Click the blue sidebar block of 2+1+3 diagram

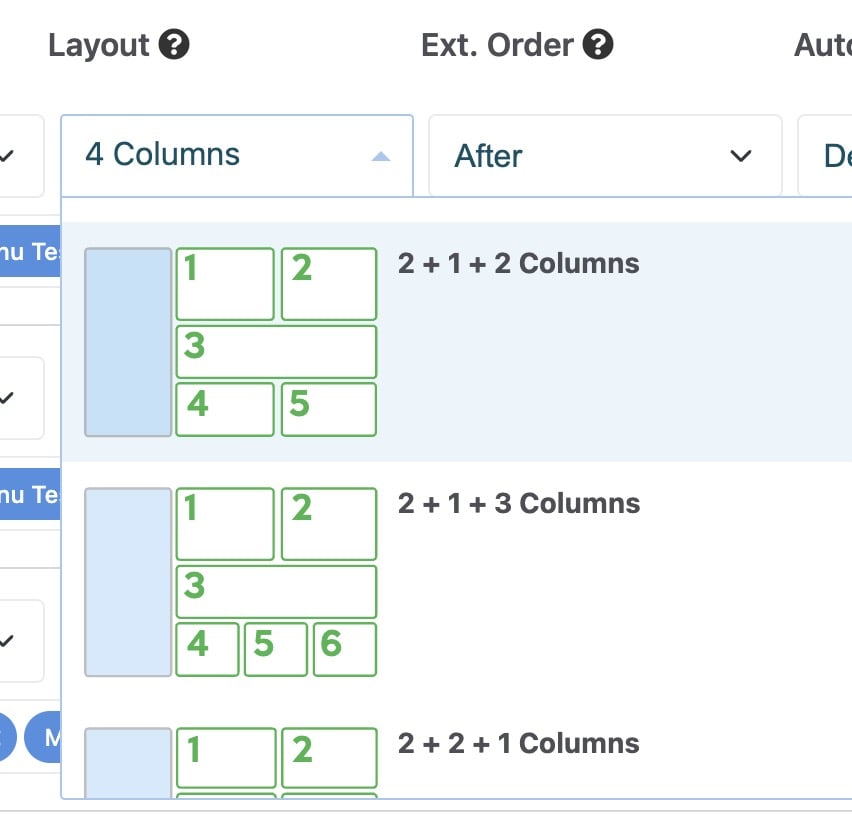128,582
